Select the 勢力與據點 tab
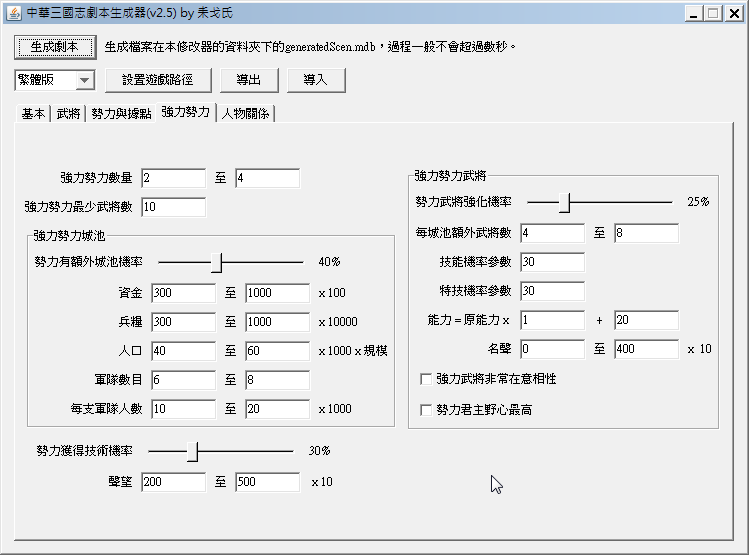The width and height of the screenshot is (749, 555). click(120, 114)
